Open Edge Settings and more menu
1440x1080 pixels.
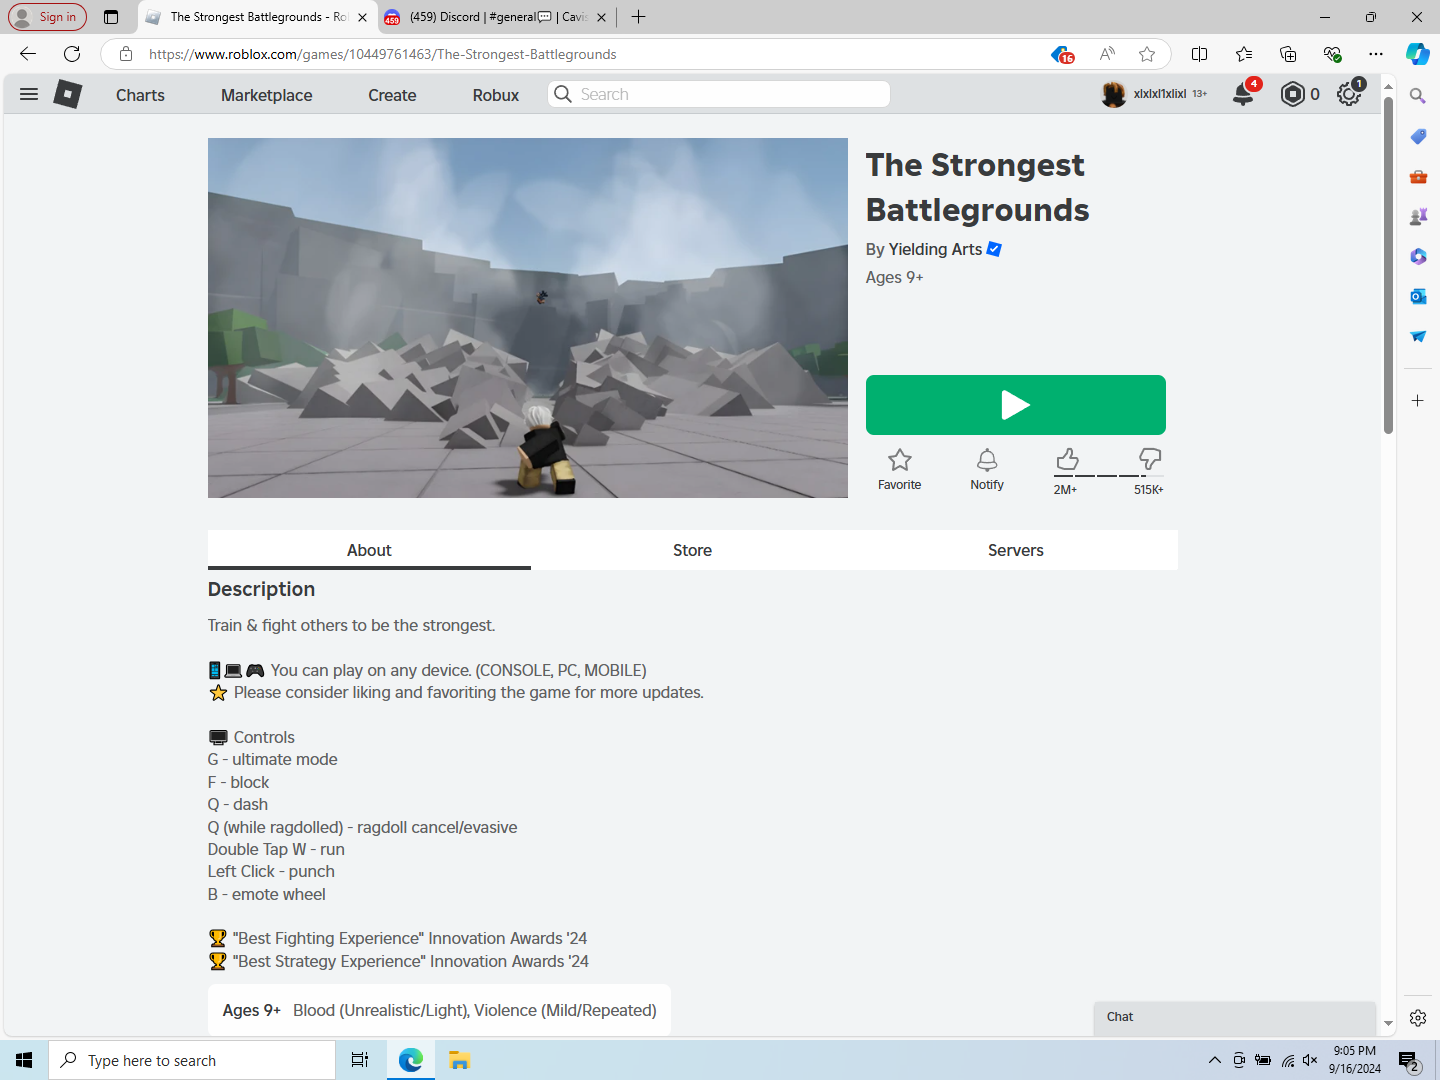coord(1376,54)
